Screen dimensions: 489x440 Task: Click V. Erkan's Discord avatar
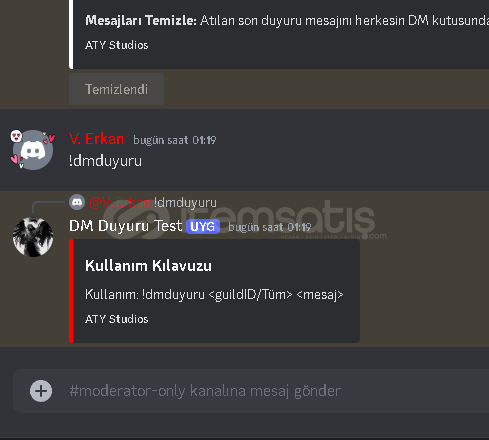(x=33, y=150)
